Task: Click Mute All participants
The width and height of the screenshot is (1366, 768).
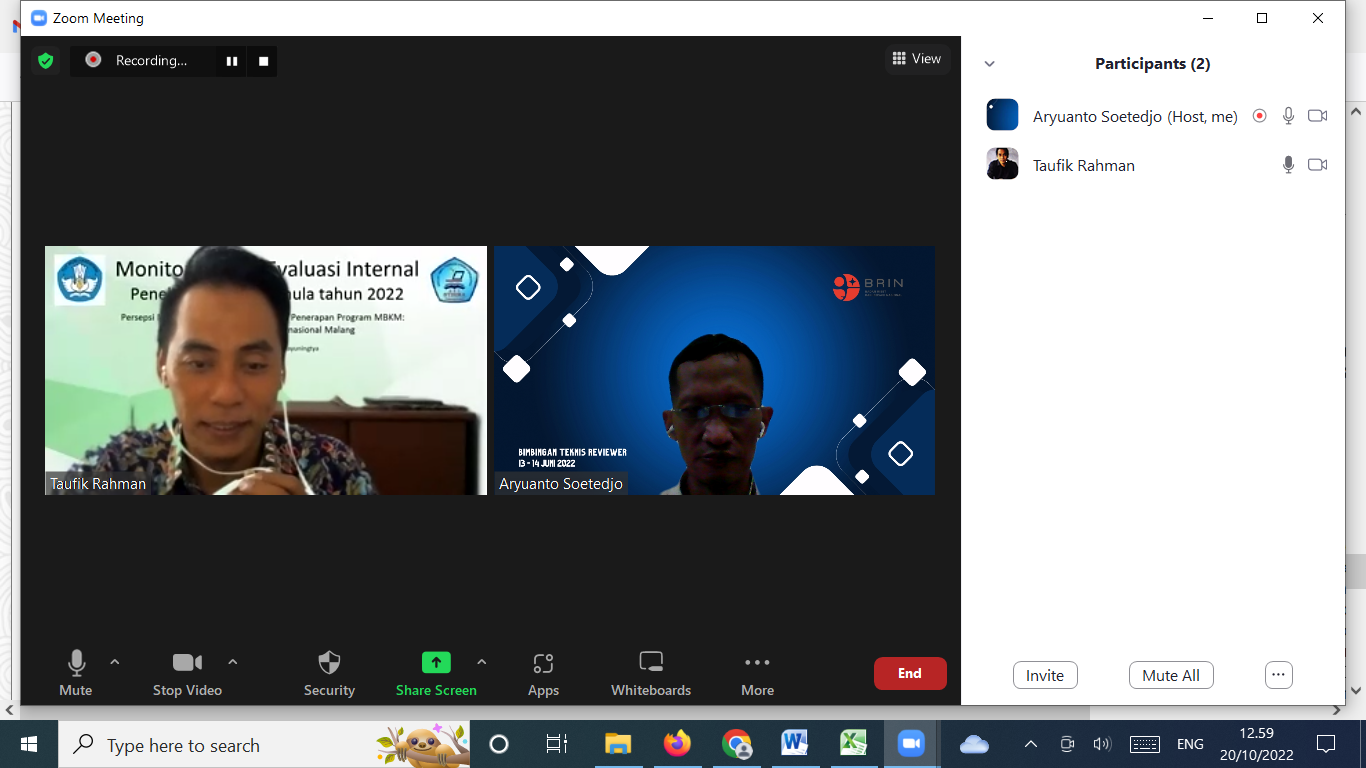Action: pyautogui.click(x=1171, y=675)
